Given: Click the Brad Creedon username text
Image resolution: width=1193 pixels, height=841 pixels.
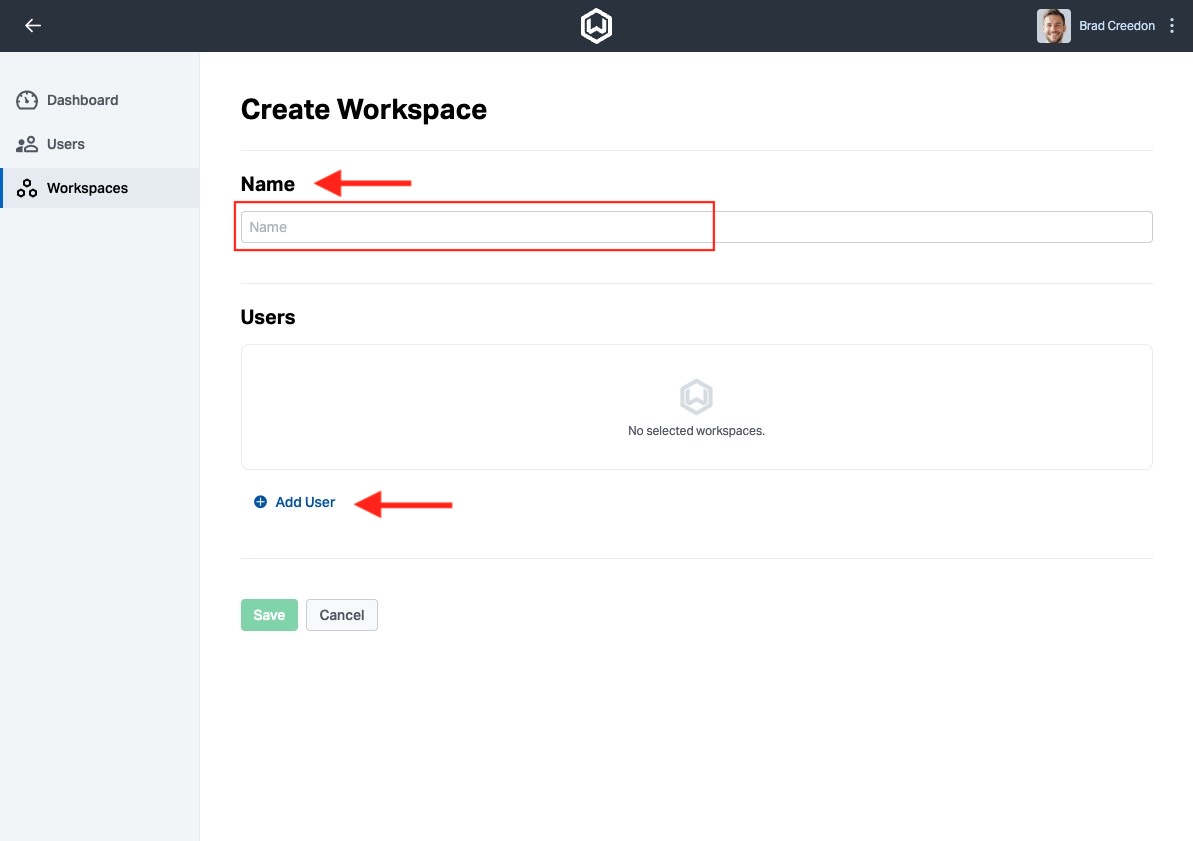Looking at the screenshot, I should point(1116,25).
